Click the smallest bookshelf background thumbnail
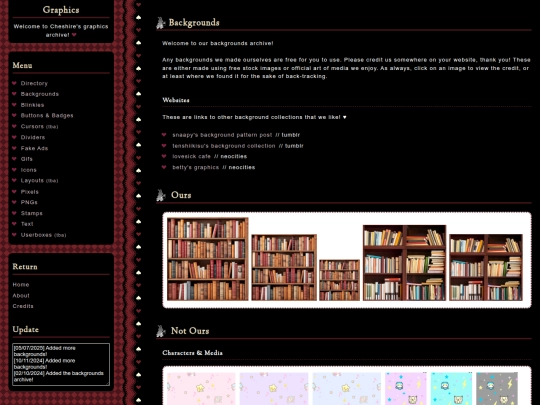Viewport: 540px width, 405px height. tap(339, 280)
